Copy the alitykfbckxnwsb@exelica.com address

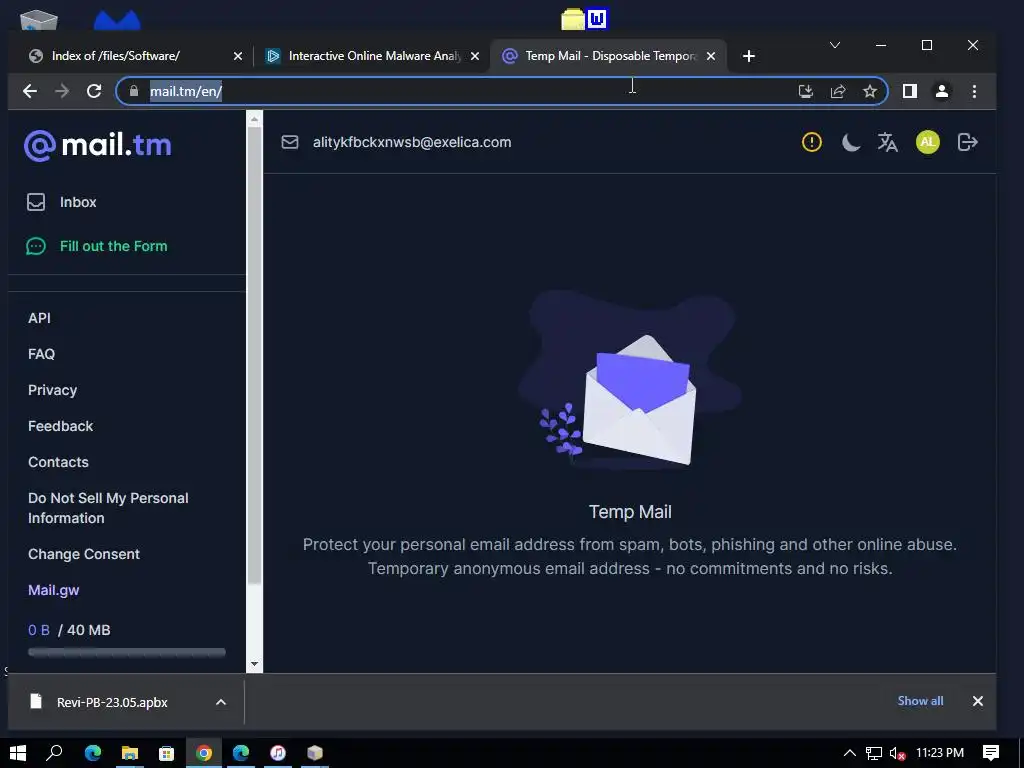(412, 142)
